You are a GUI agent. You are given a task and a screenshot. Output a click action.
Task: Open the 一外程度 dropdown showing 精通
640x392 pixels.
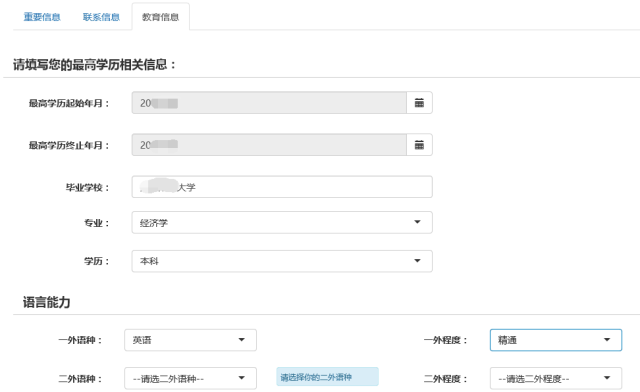[x=556, y=340]
